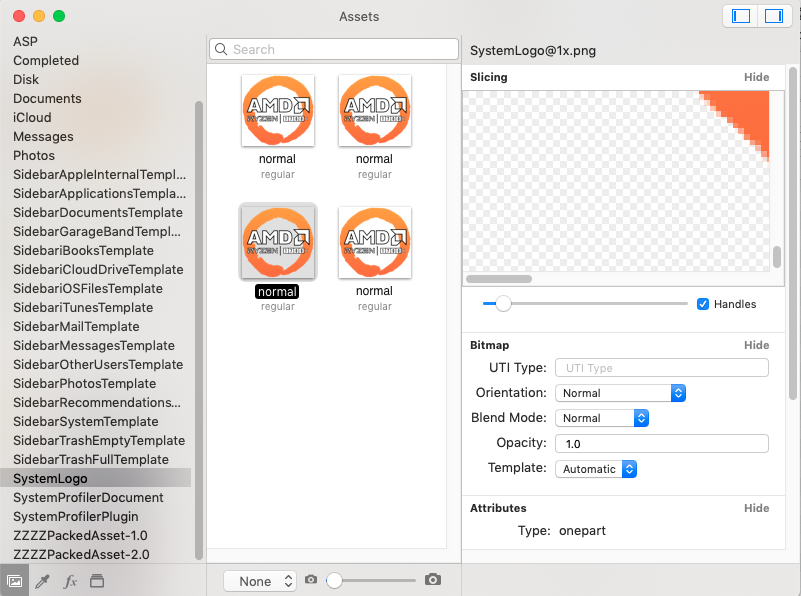Hide the Slicing section
Screen dimensions: 801x596
756,77
